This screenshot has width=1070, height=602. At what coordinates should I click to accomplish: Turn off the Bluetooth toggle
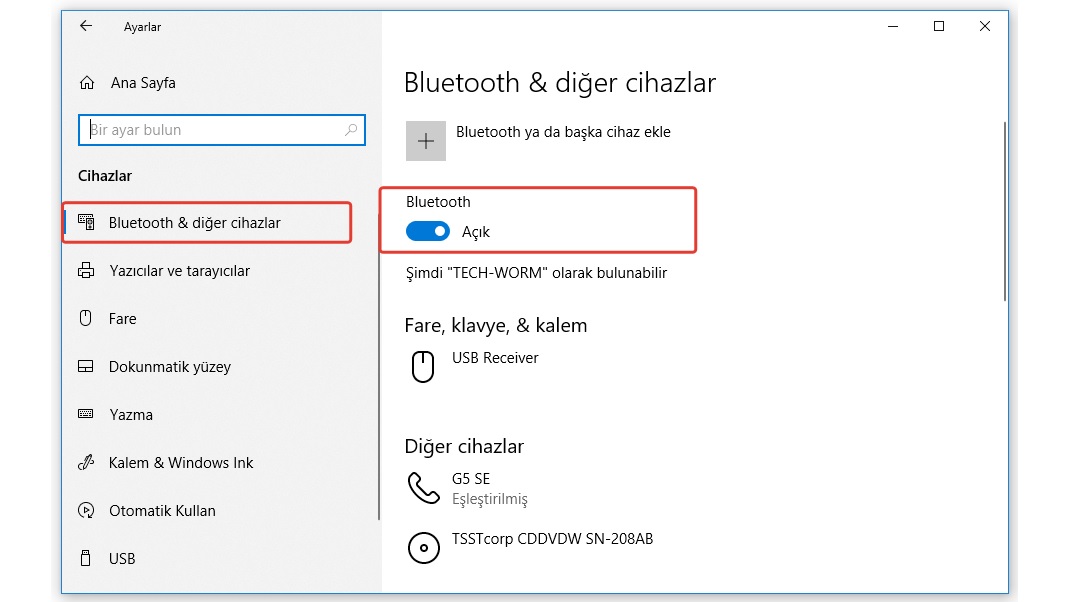[x=428, y=231]
